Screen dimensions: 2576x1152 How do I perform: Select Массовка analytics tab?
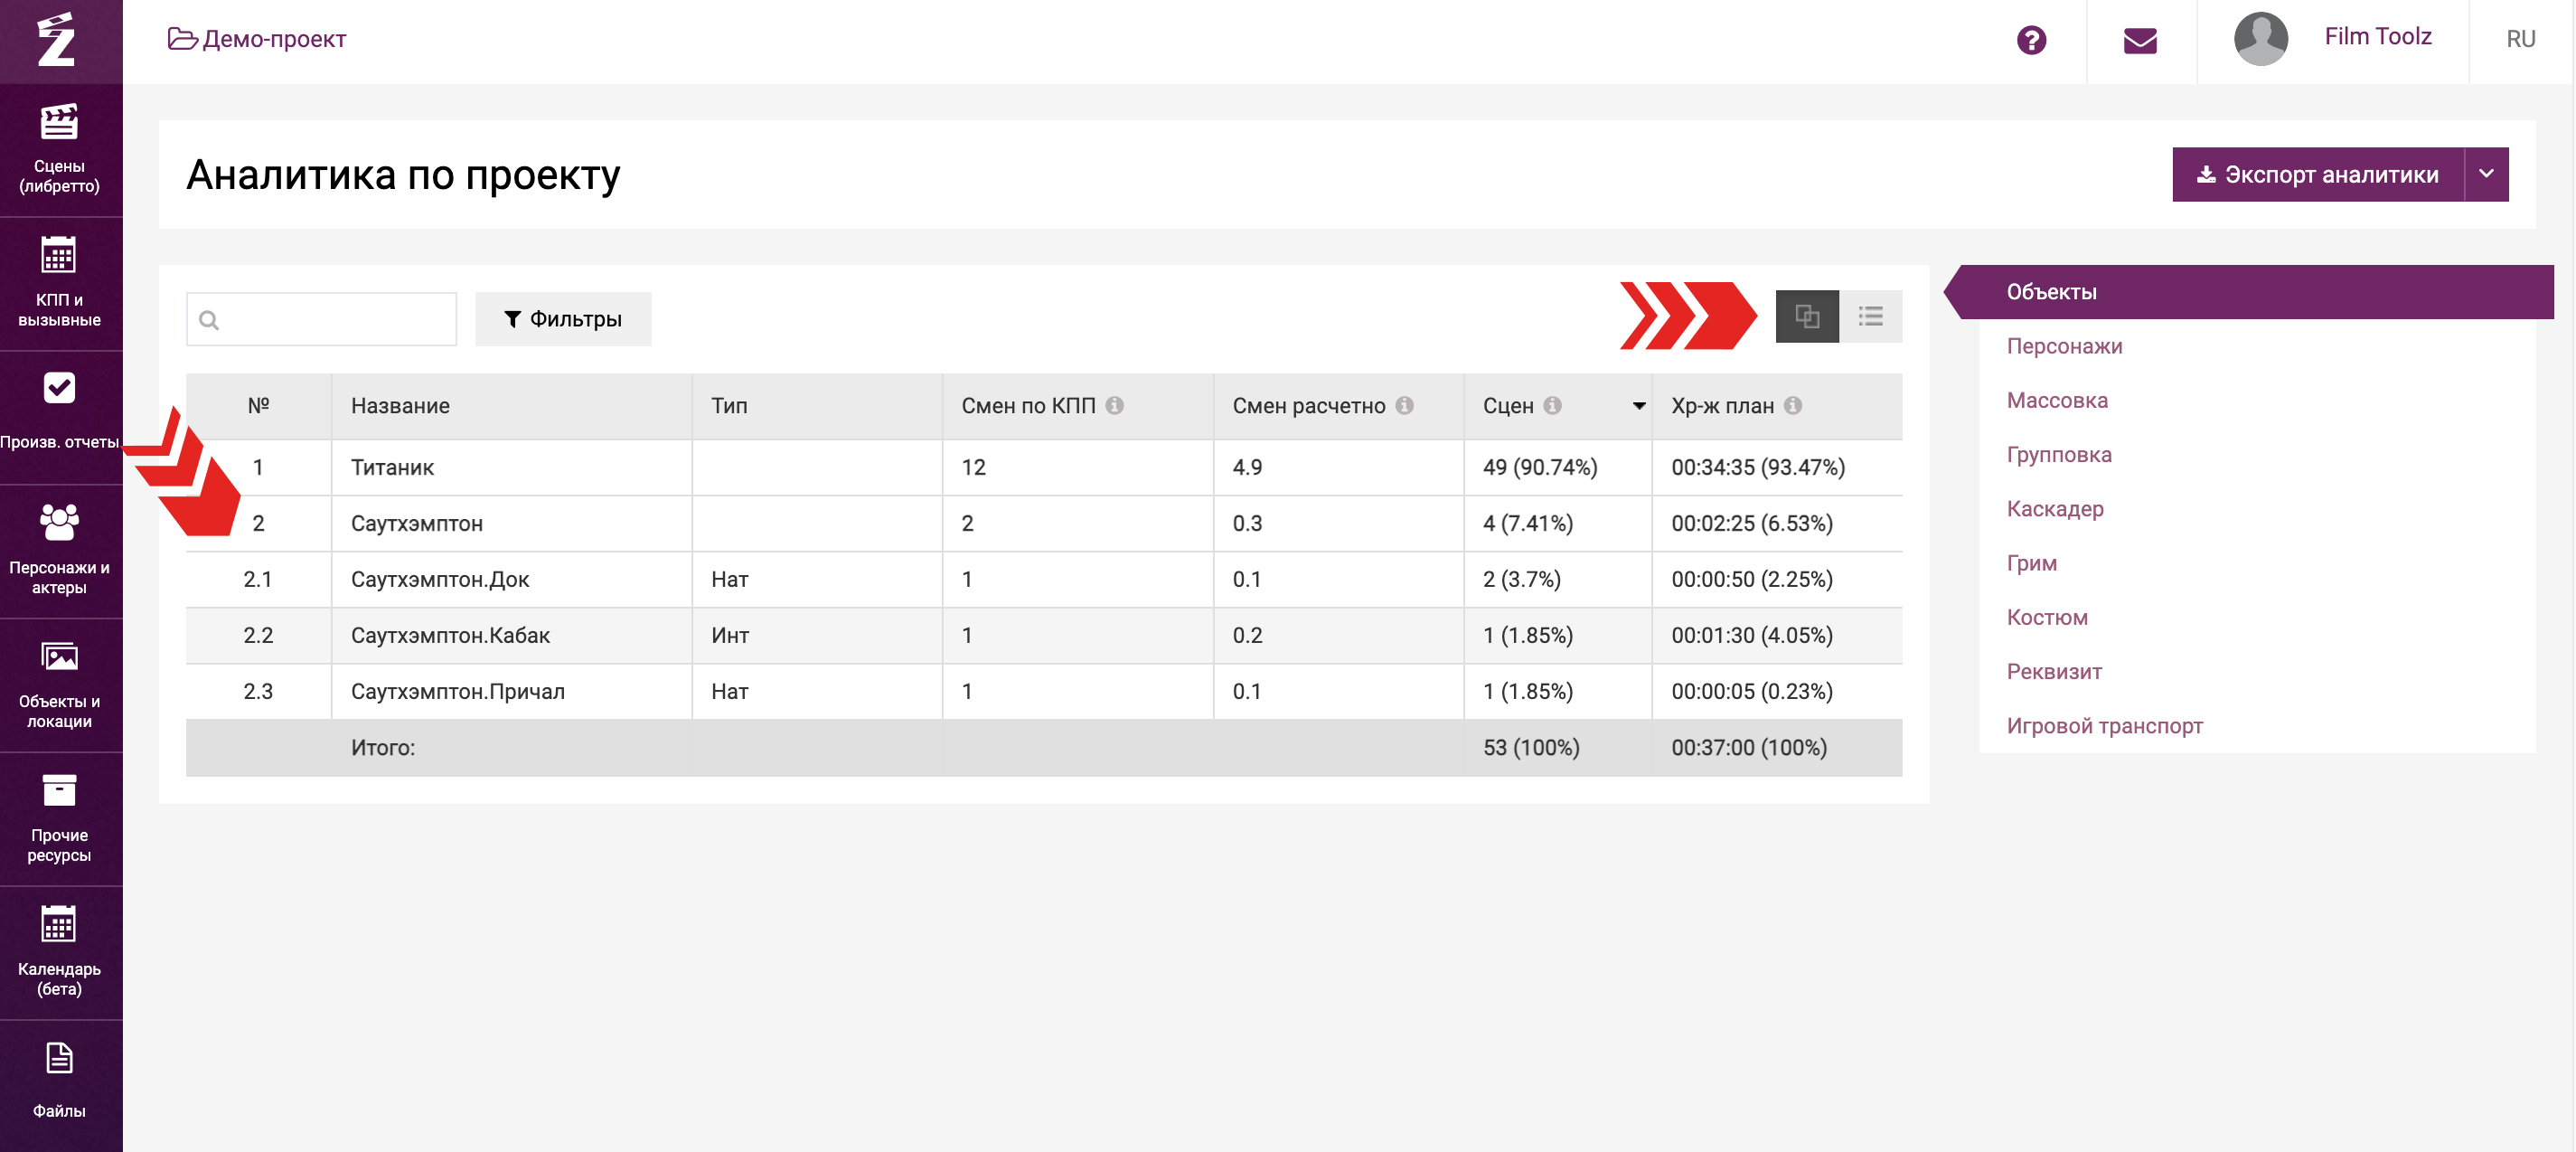click(2057, 400)
